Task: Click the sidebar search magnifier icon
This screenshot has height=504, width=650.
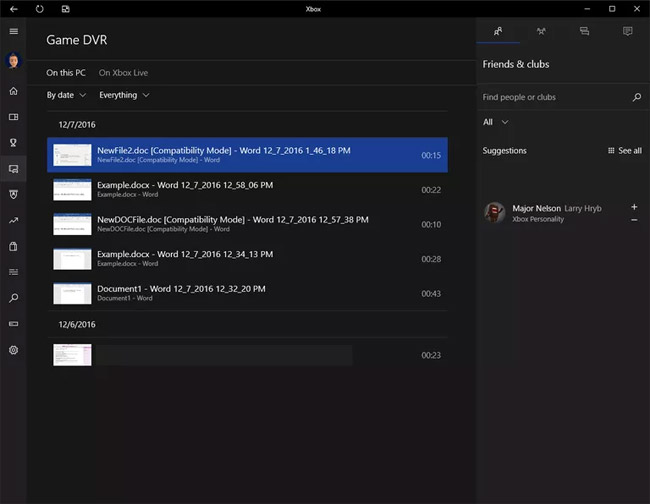Action: pos(14,298)
